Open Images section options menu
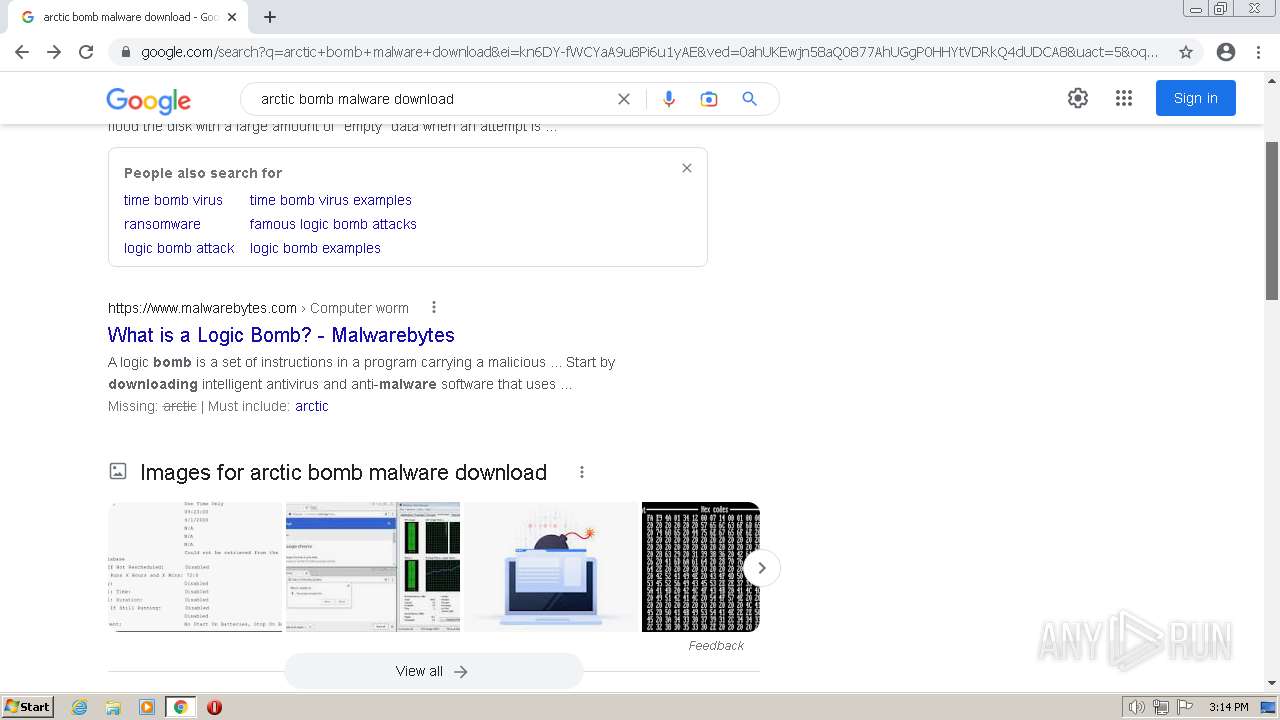The height and width of the screenshot is (720, 1280). [x=582, y=472]
